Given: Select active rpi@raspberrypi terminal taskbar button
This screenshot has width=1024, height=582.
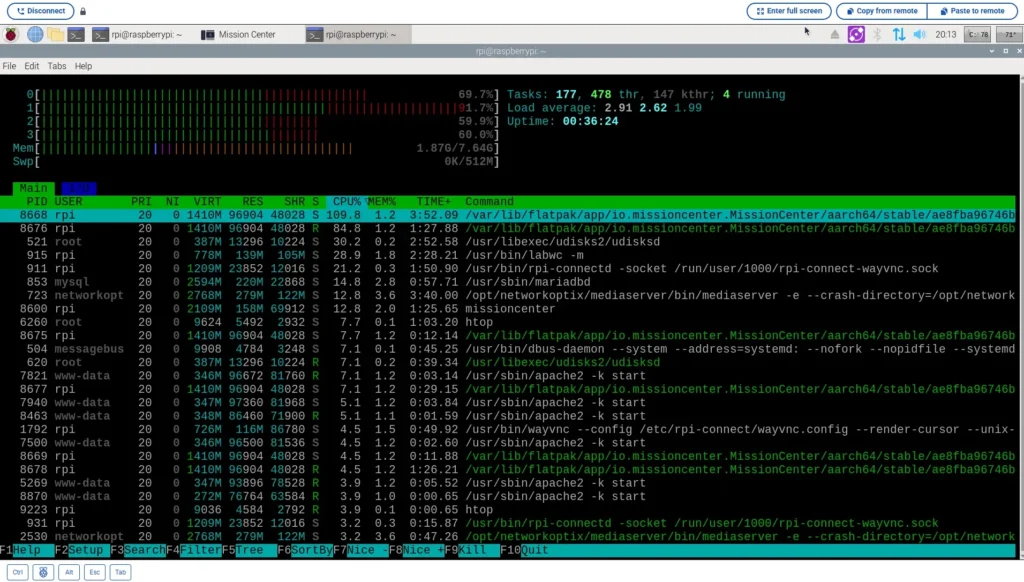Looking at the screenshot, I should (x=358, y=35).
